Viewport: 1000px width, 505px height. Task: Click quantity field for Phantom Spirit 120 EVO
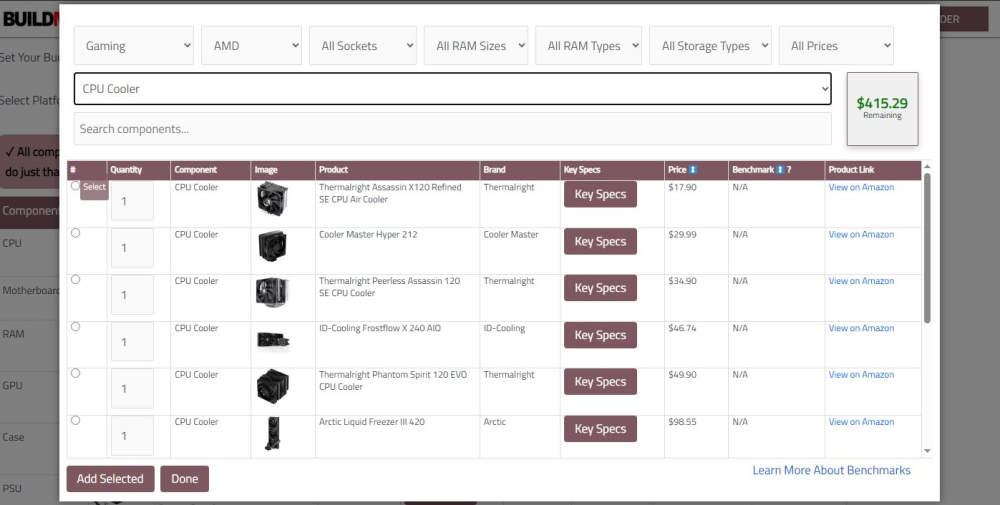pos(132,388)
